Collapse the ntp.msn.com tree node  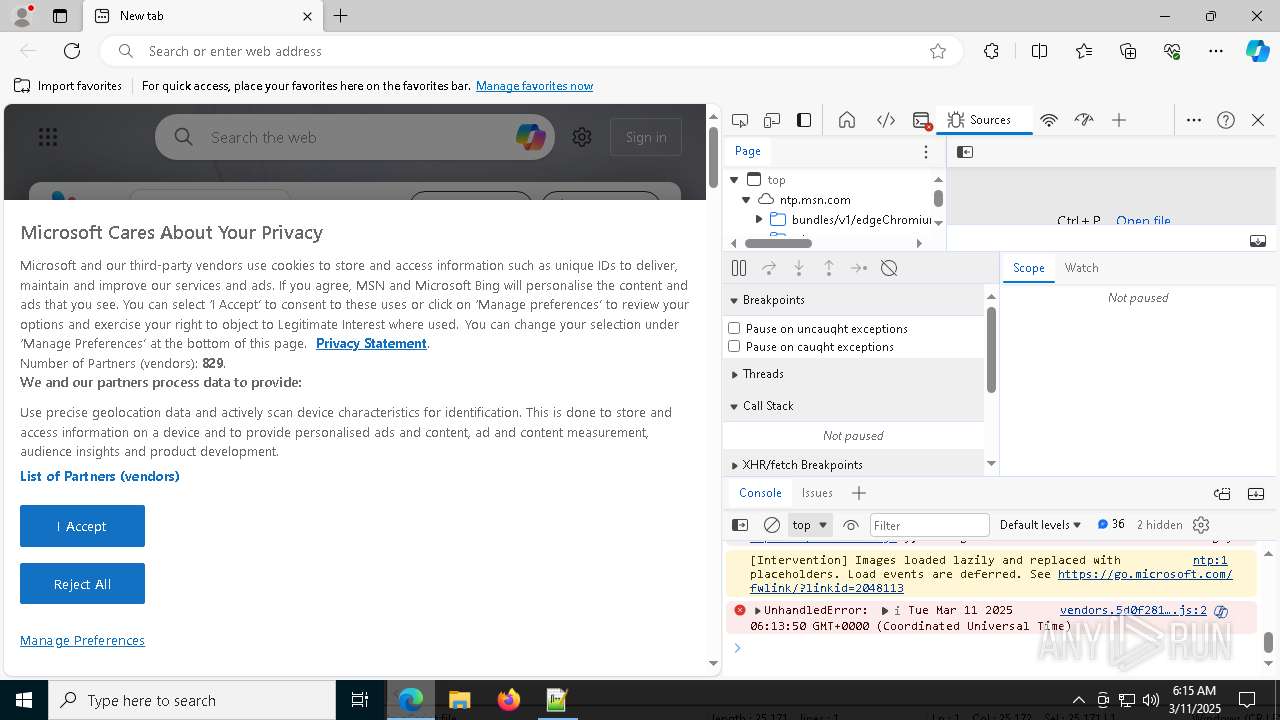[746, 200]
